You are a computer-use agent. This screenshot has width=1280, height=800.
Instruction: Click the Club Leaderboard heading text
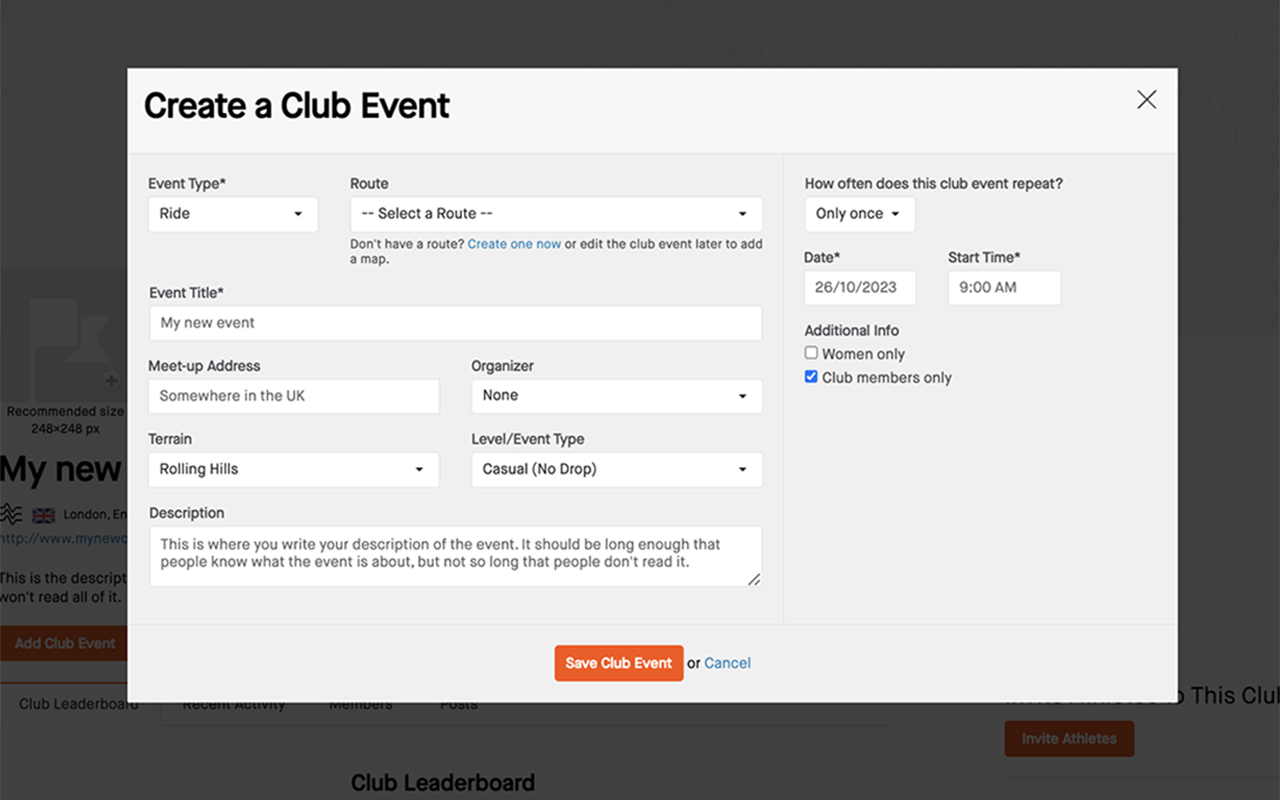(x=443, y=783)
